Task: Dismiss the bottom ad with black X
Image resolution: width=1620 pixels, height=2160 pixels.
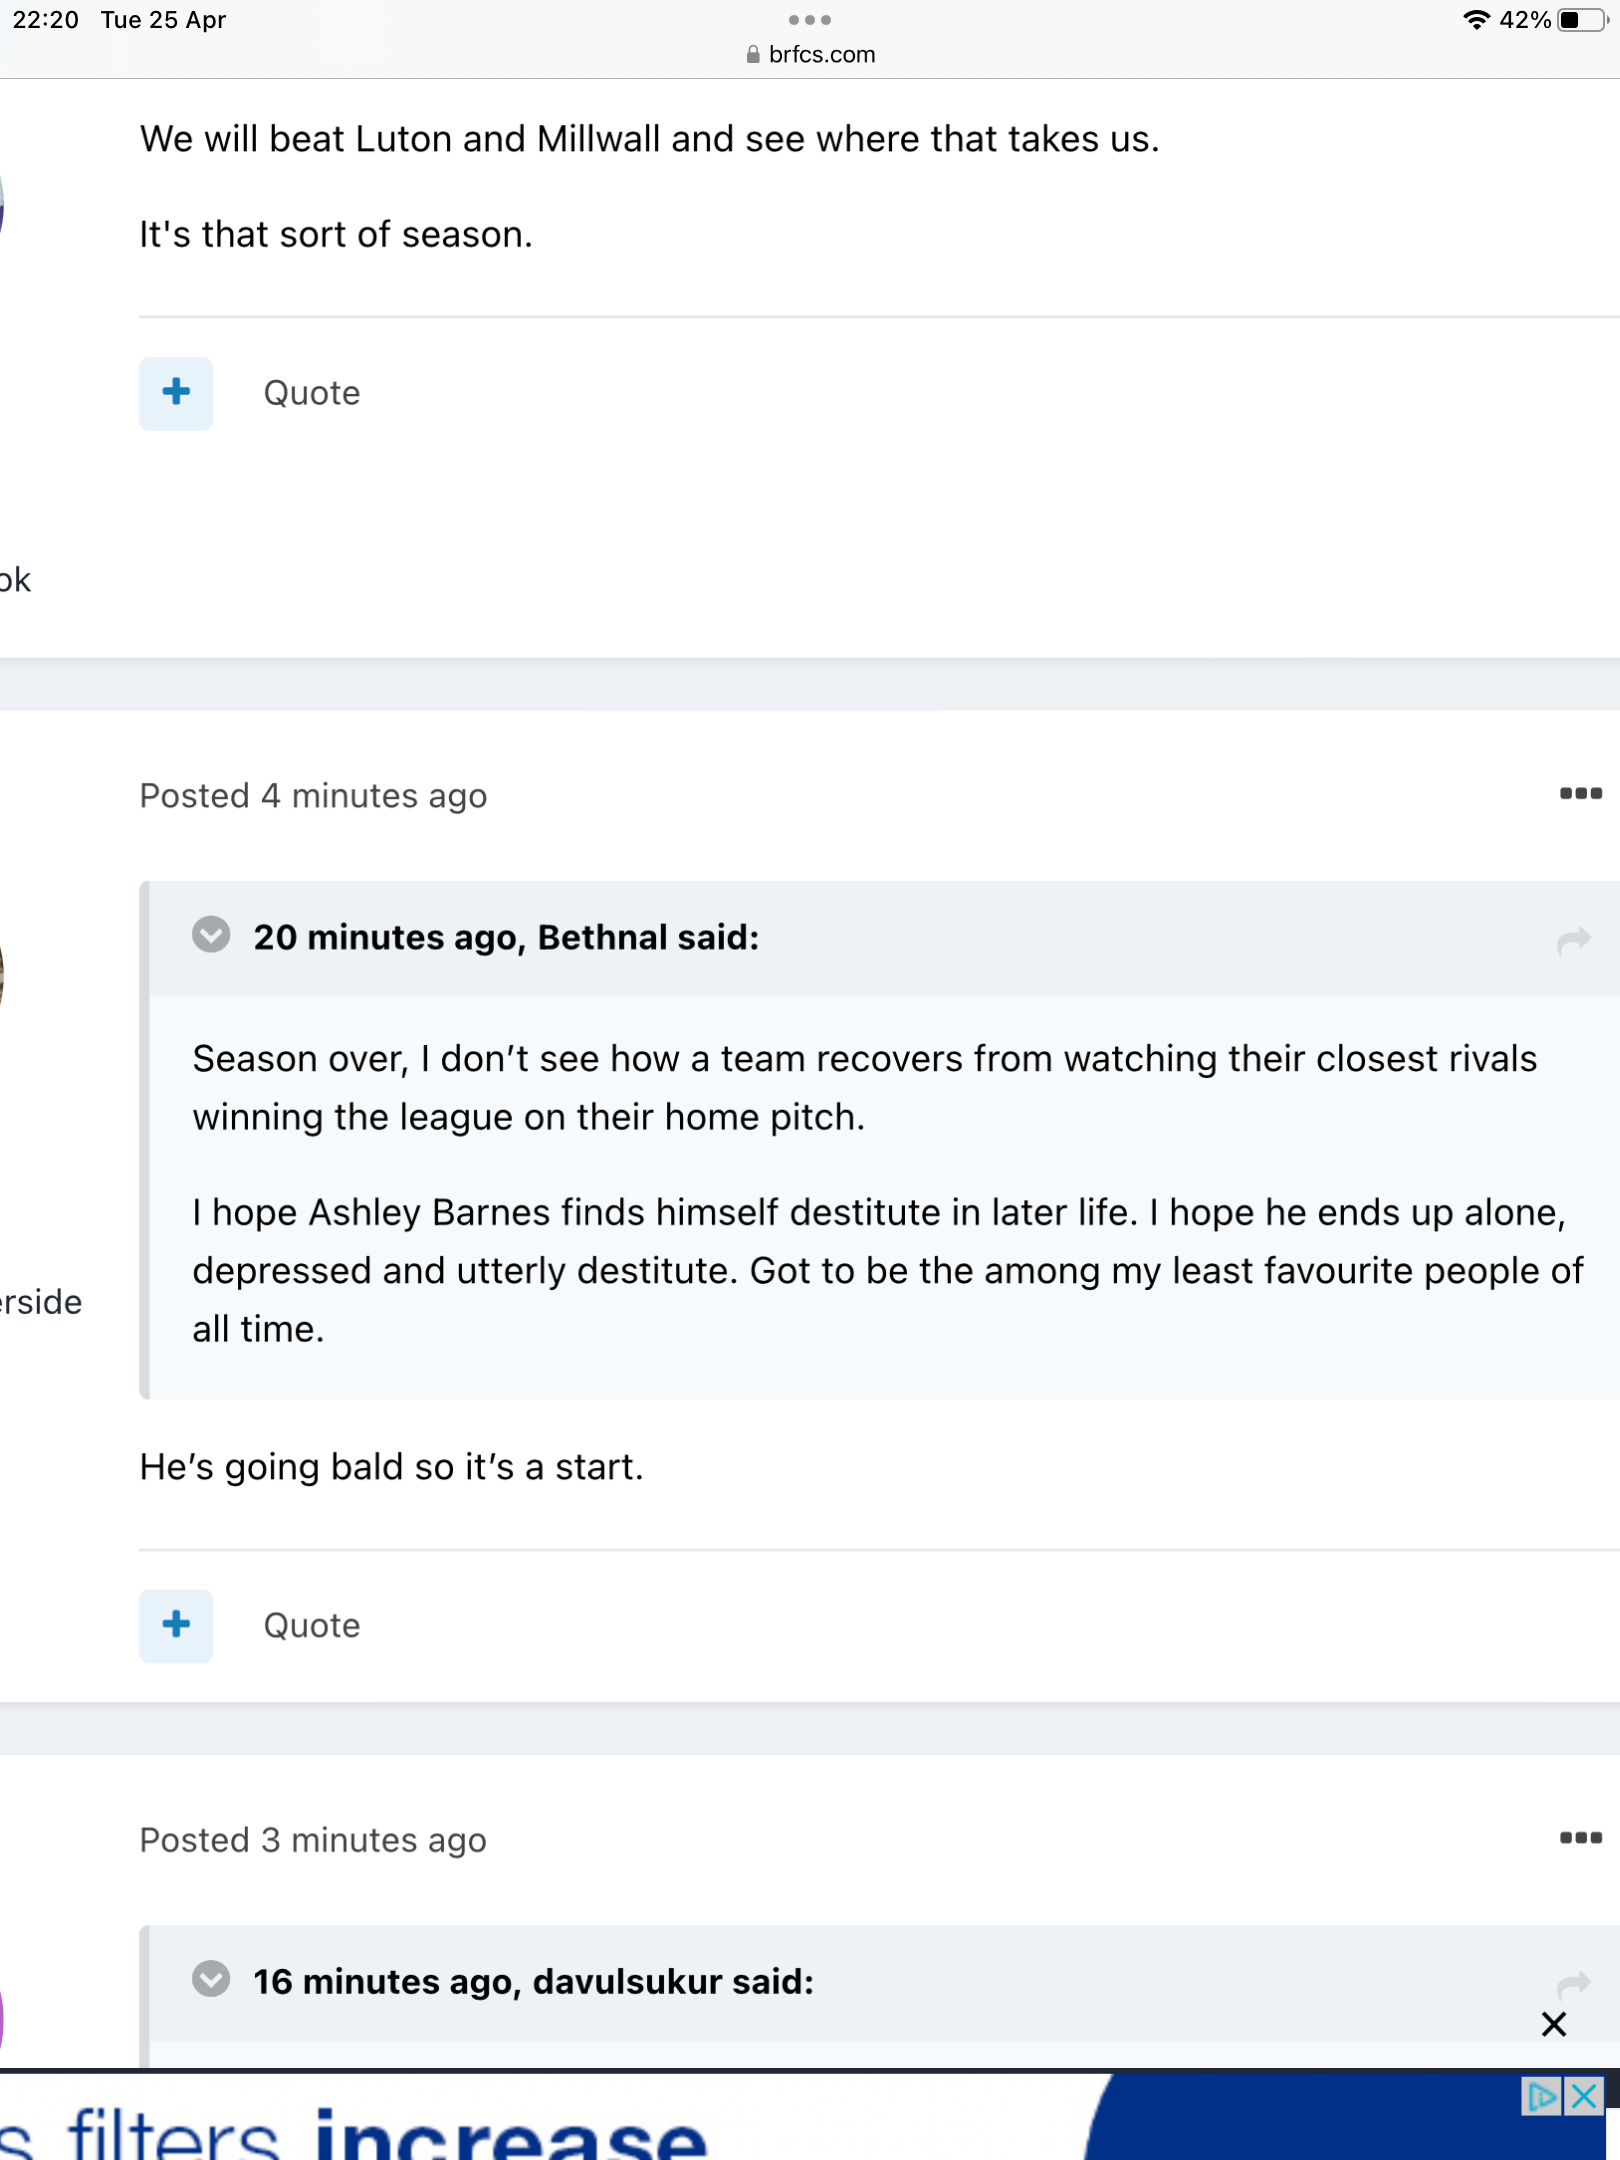Action: tap(1553, 2025)
